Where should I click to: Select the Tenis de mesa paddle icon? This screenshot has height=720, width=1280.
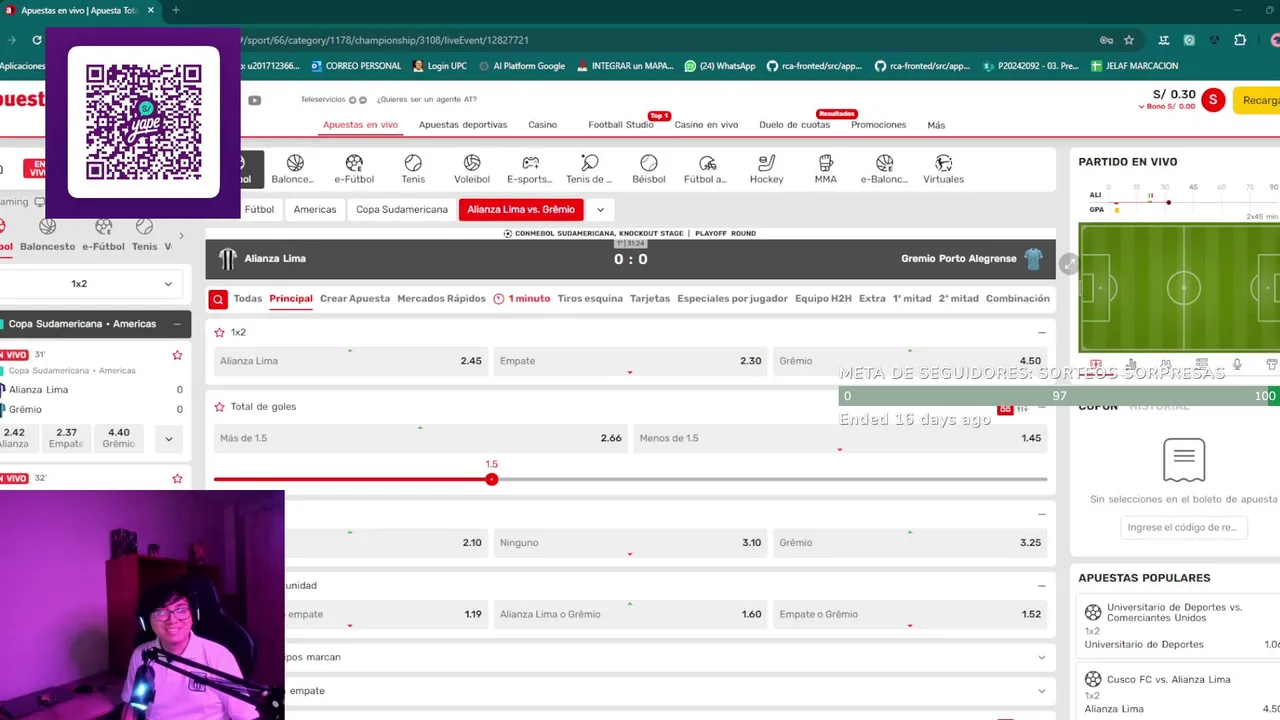590,163
